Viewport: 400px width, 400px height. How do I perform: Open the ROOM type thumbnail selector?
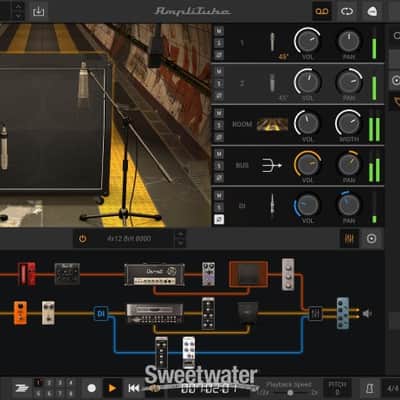tap(272, 124)
